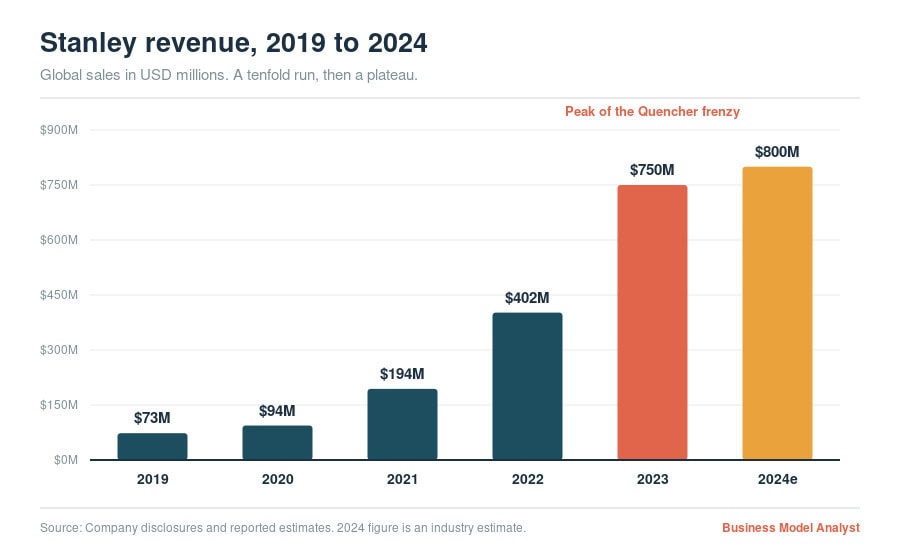Click the '$300M' y-axis tick label

coord(59,350)
